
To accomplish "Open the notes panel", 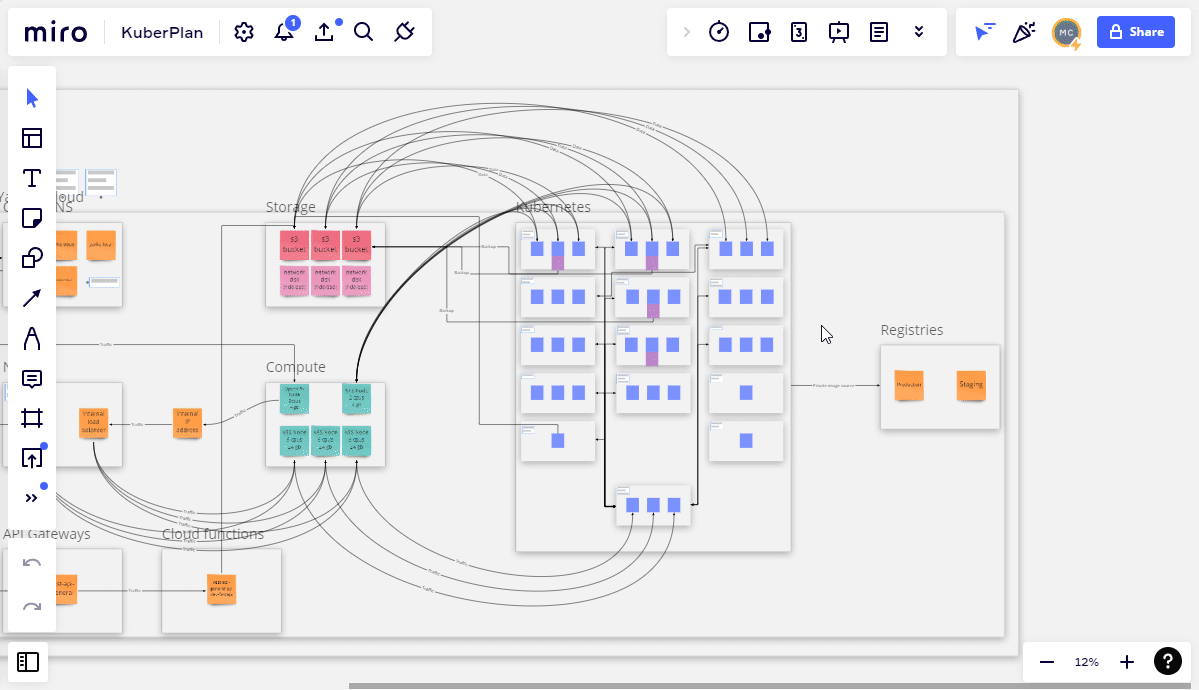I will 879,32.
